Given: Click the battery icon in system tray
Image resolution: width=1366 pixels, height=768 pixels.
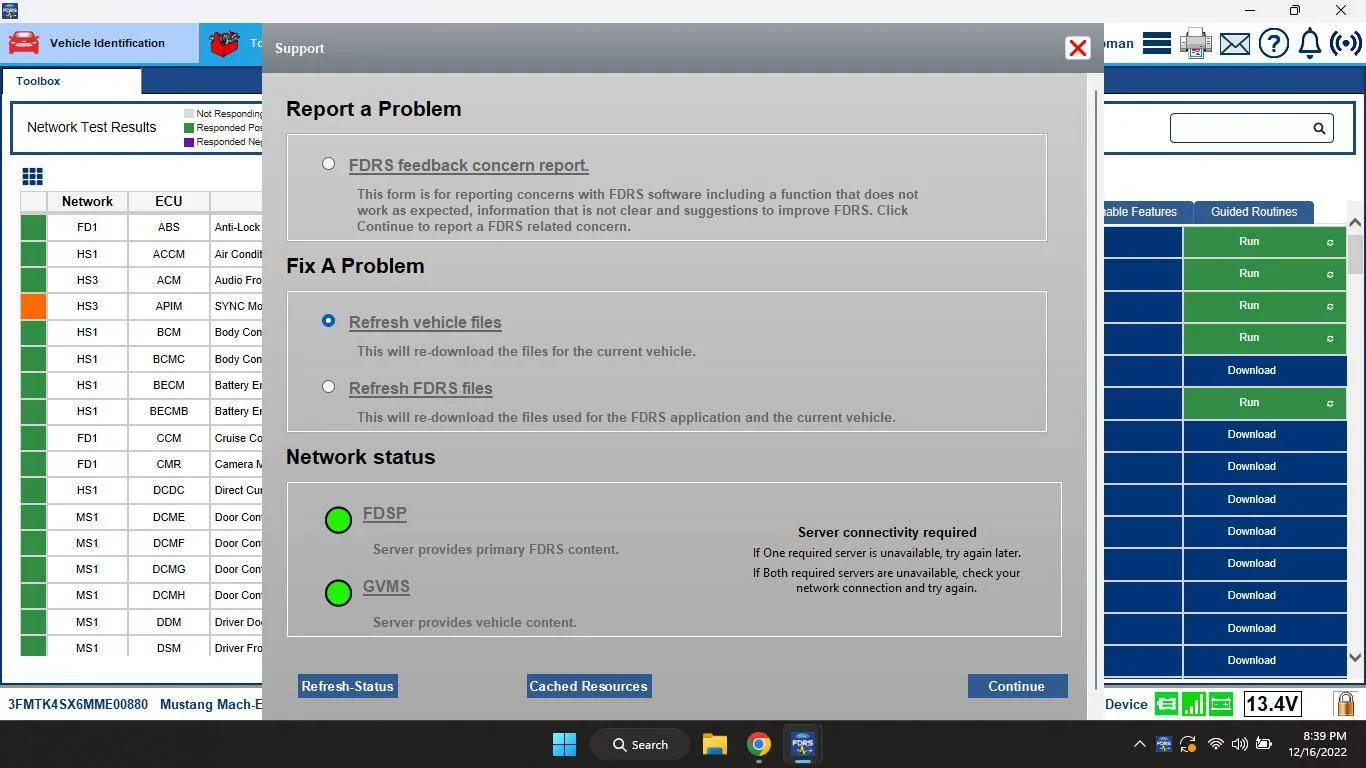Looking at the screenshot, I should [1263, 744].
